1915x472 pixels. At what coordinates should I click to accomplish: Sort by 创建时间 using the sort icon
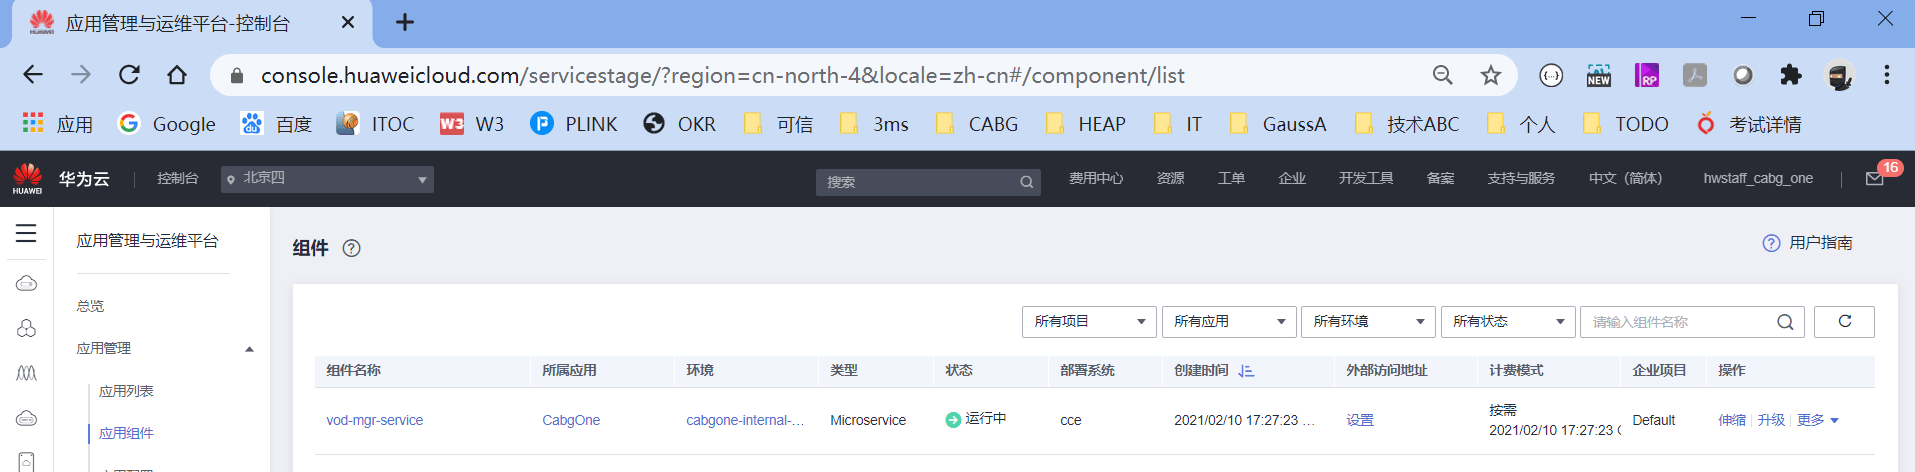[x=1246, y=371]
